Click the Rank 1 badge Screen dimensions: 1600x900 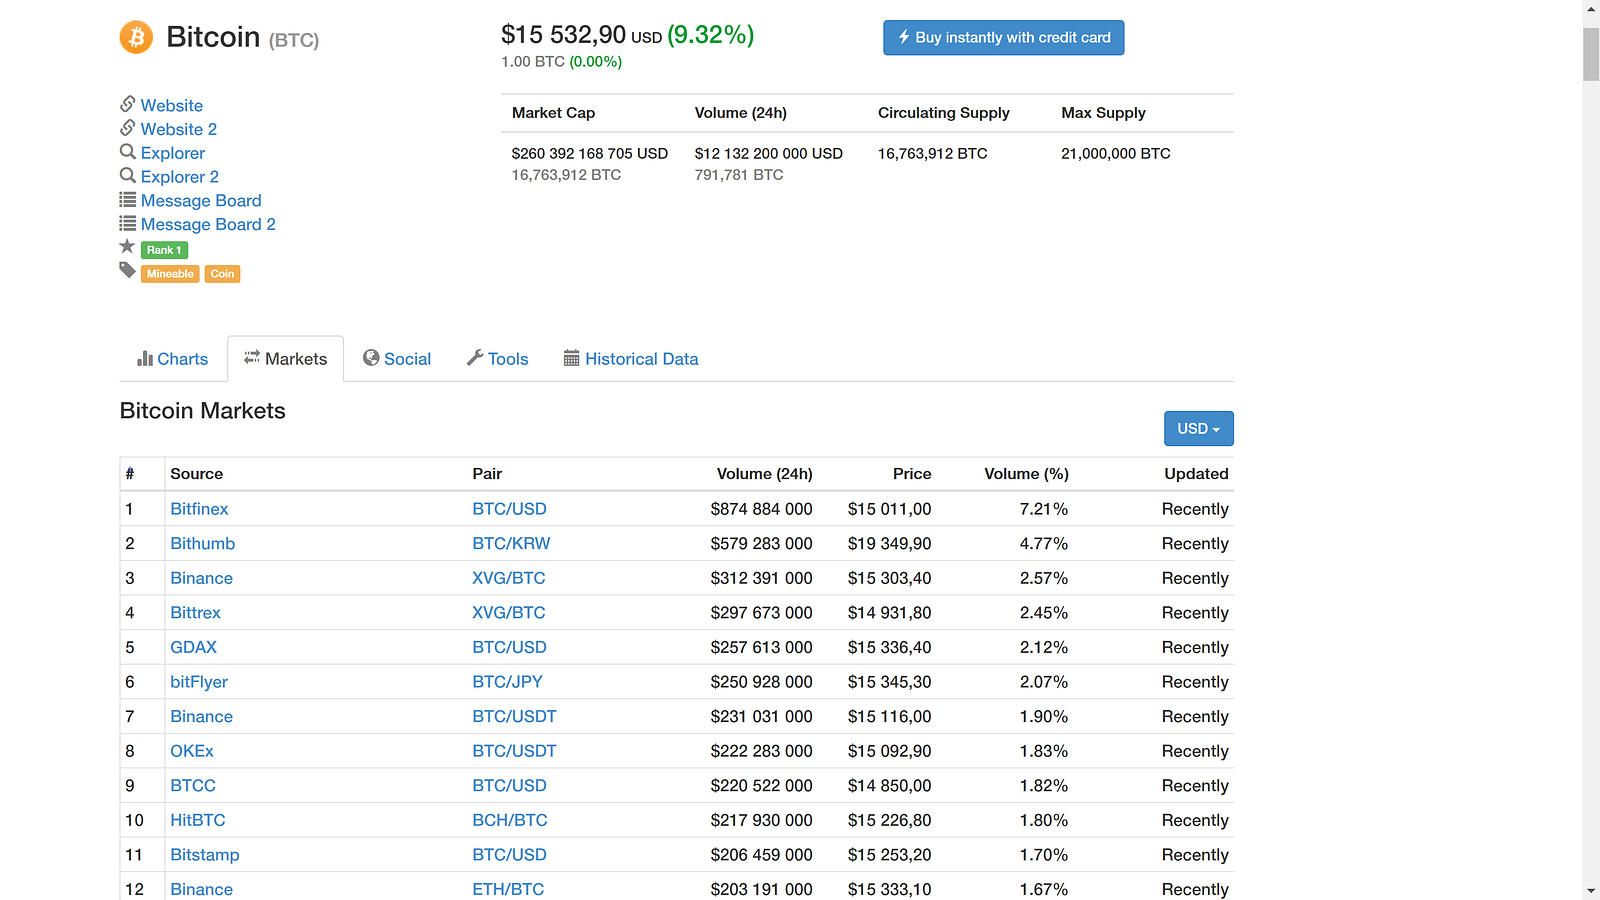[x=165, y=250]
